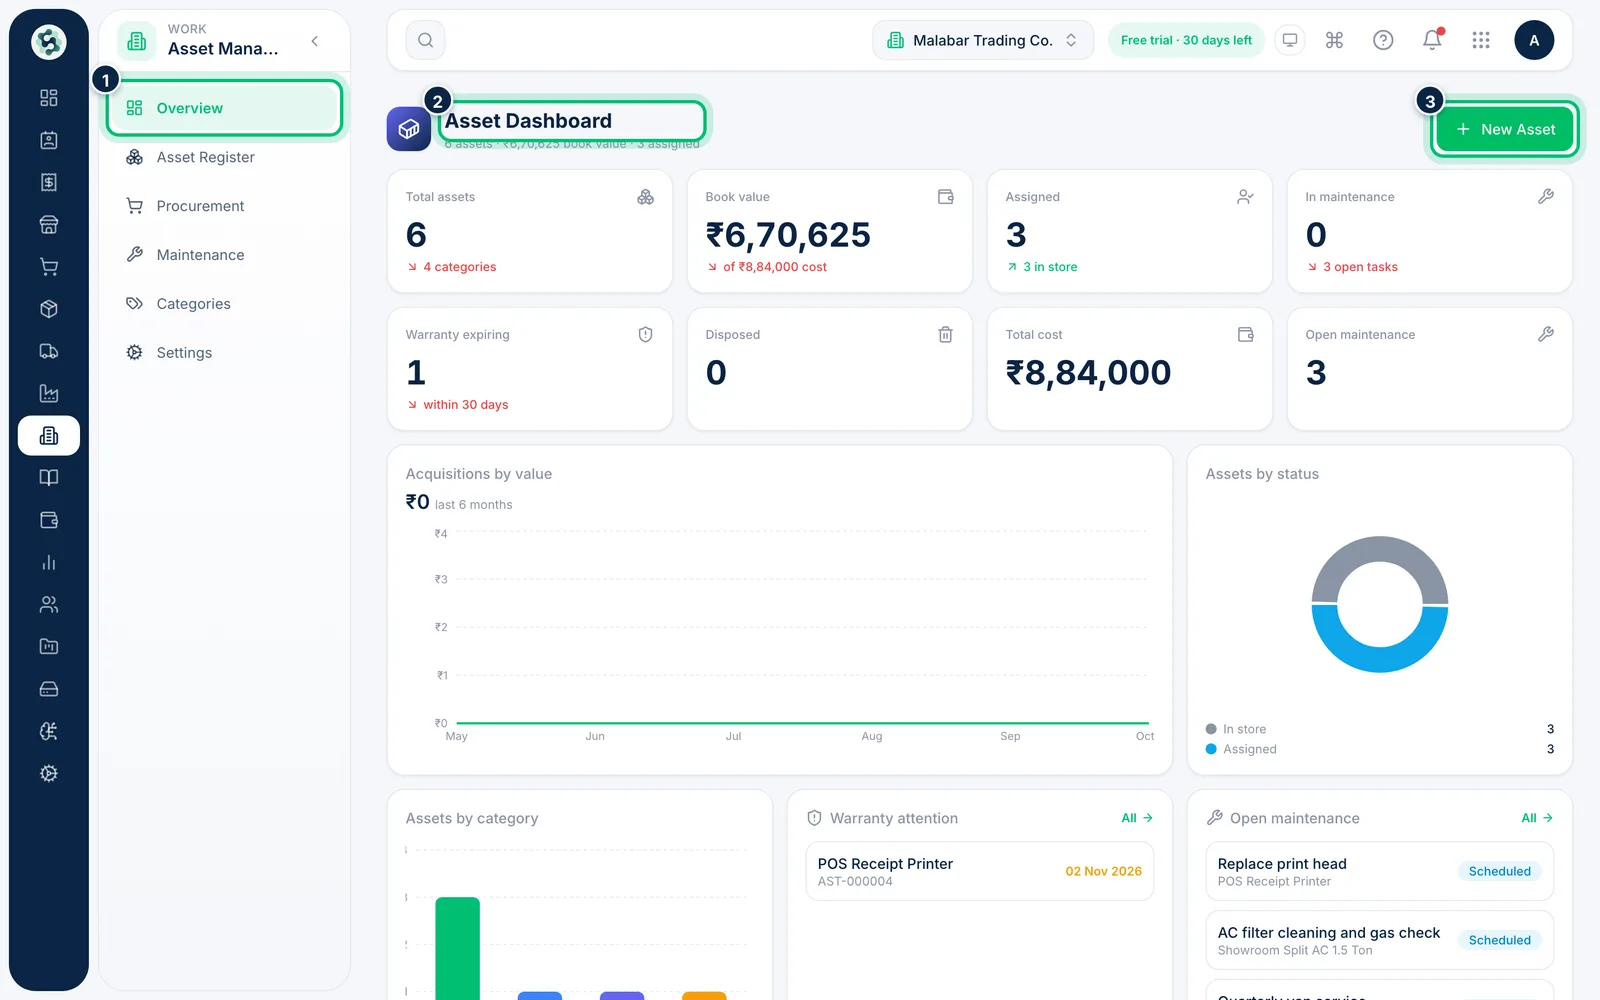The width and height of the screenshot is (1600, 1000).
Task: Open All link in Open maintenance
Action: pyautogui.click(x=1537, y=818)
